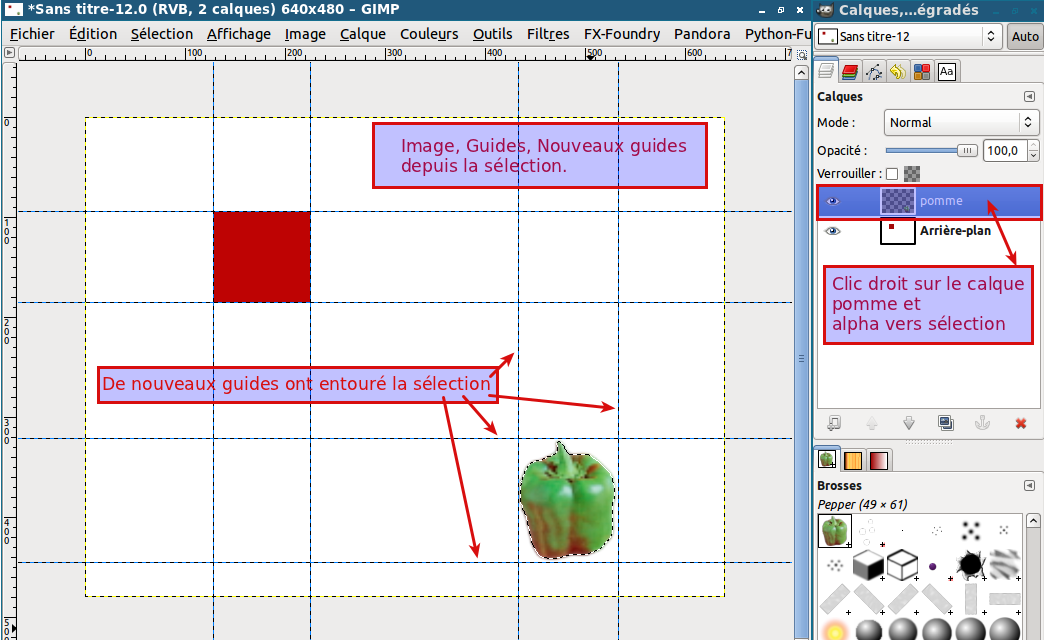
Task: Lower the pomme layer with down arrow
Action: pos(909,423)
